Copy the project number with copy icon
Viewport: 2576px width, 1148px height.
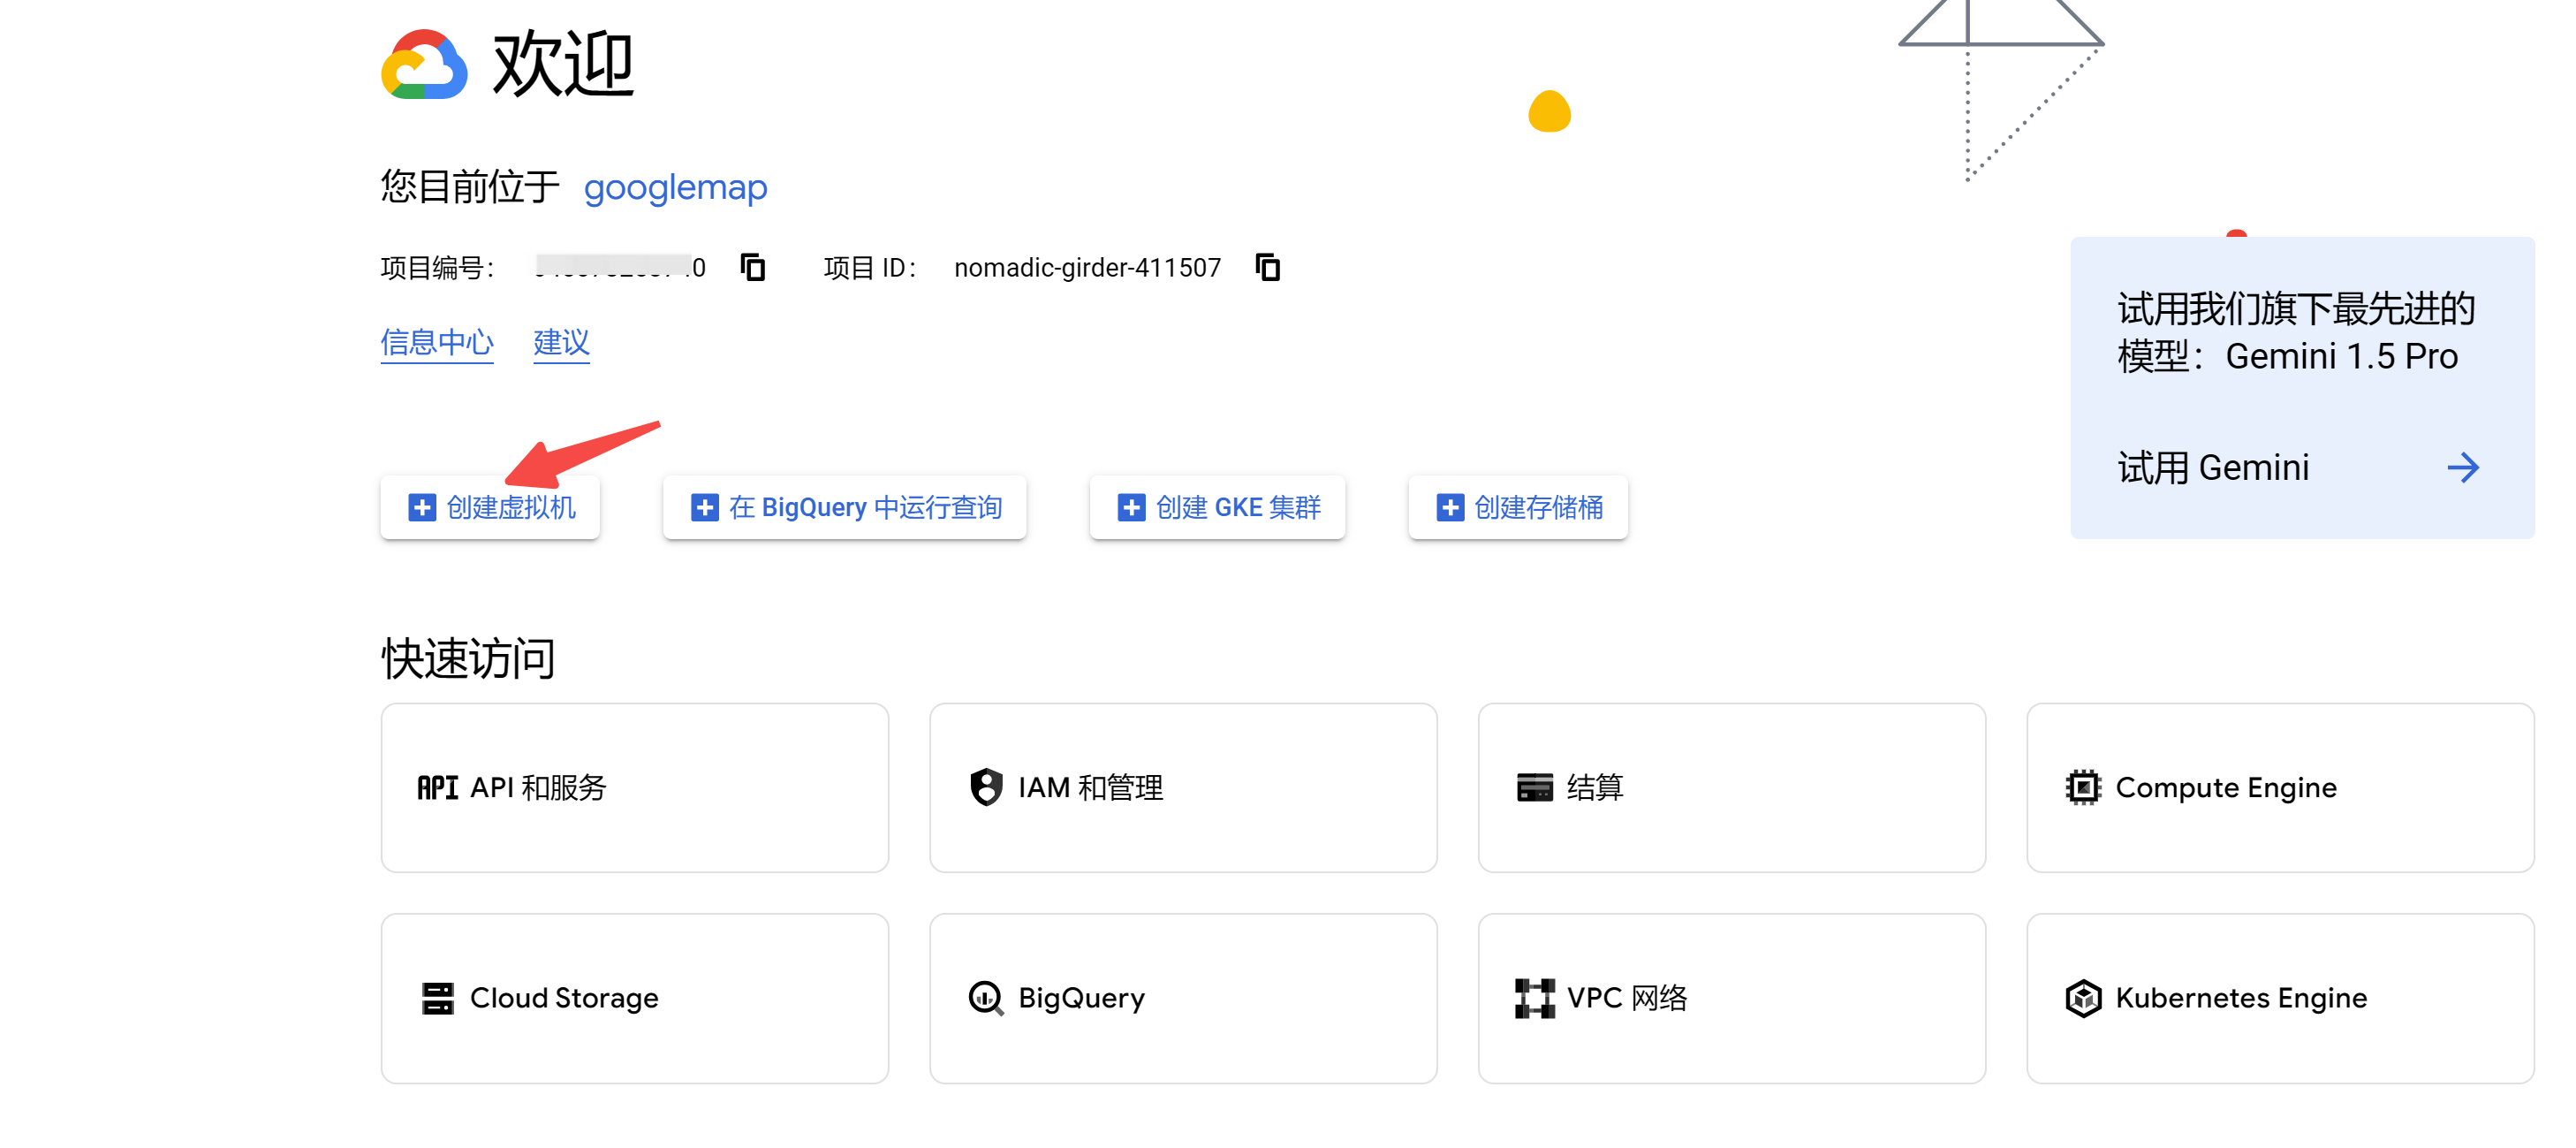tap(752, 268)
